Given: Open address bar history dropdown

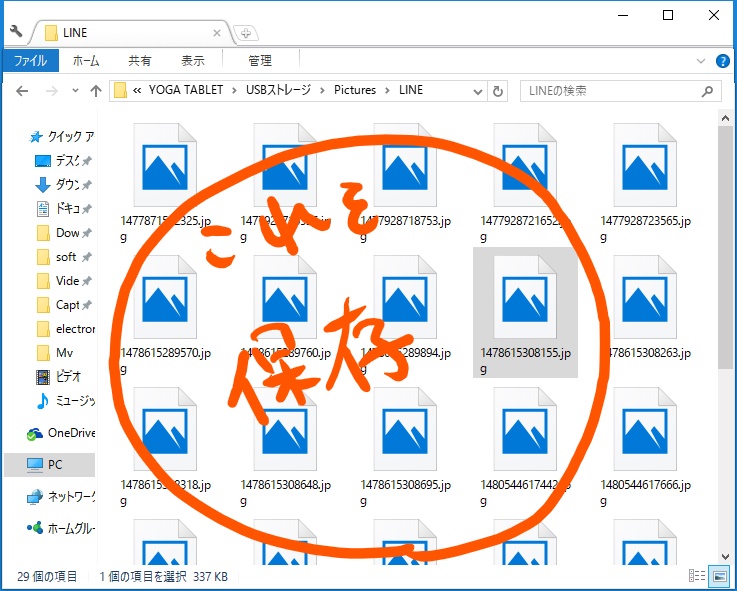Looking at the screenshot, I should tap(478, 91).
